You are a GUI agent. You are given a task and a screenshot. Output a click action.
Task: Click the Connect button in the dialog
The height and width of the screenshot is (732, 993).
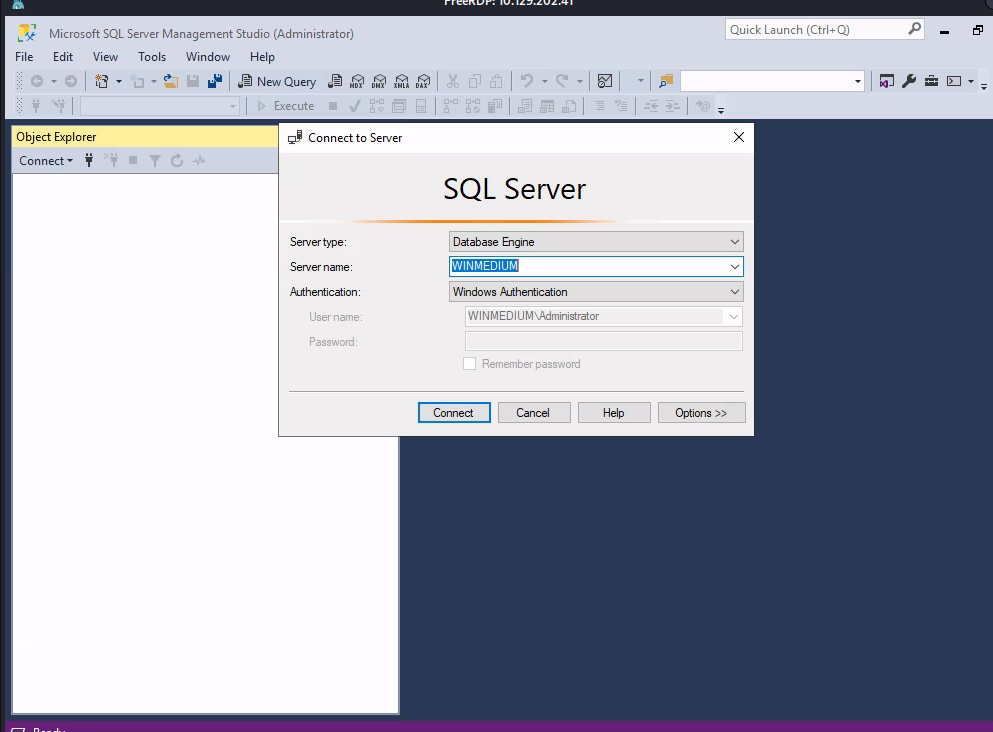pyautogui.click(x=453, y=413)
